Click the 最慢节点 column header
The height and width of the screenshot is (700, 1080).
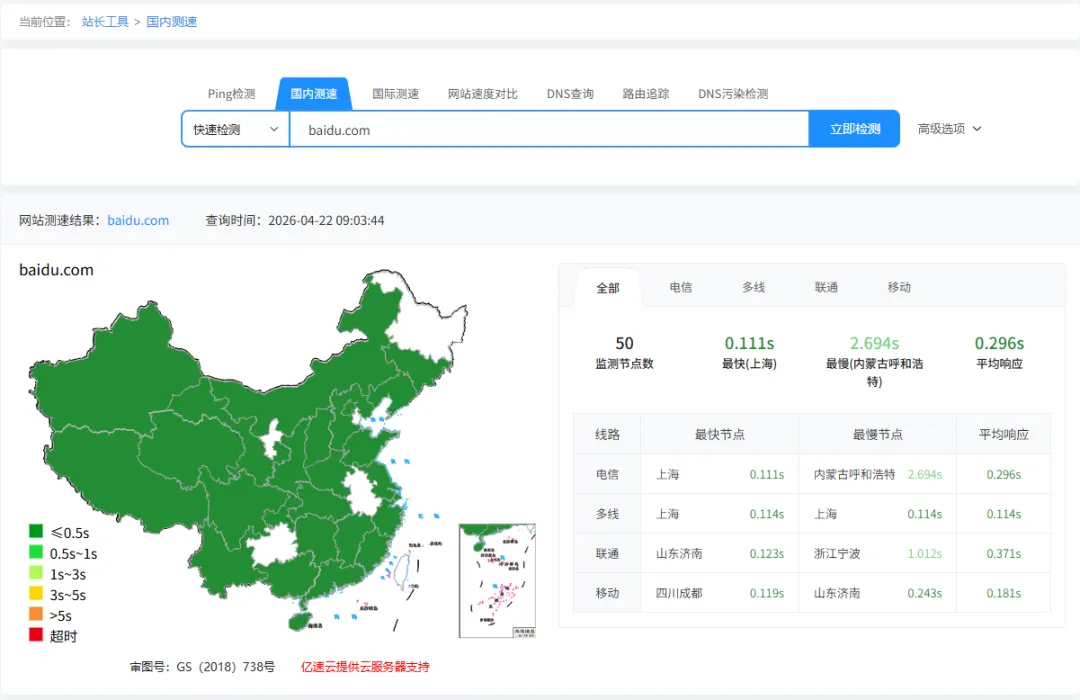(x=878, y=435)
